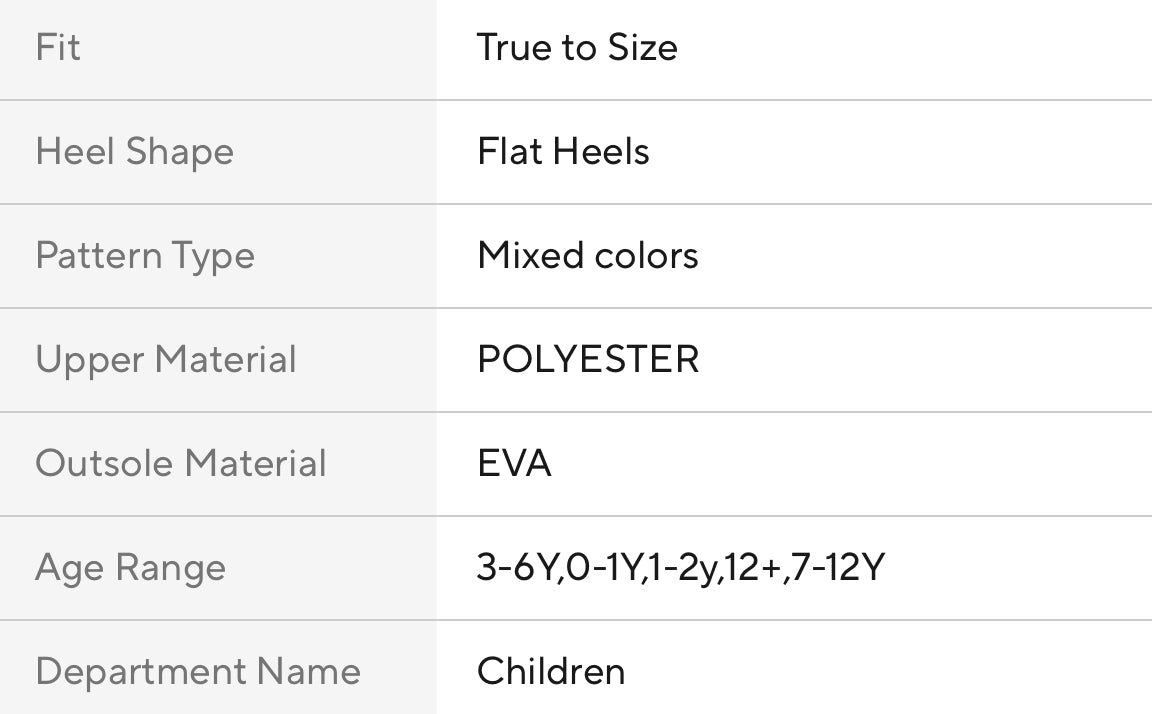Select the True to Size value

point(577,48)
